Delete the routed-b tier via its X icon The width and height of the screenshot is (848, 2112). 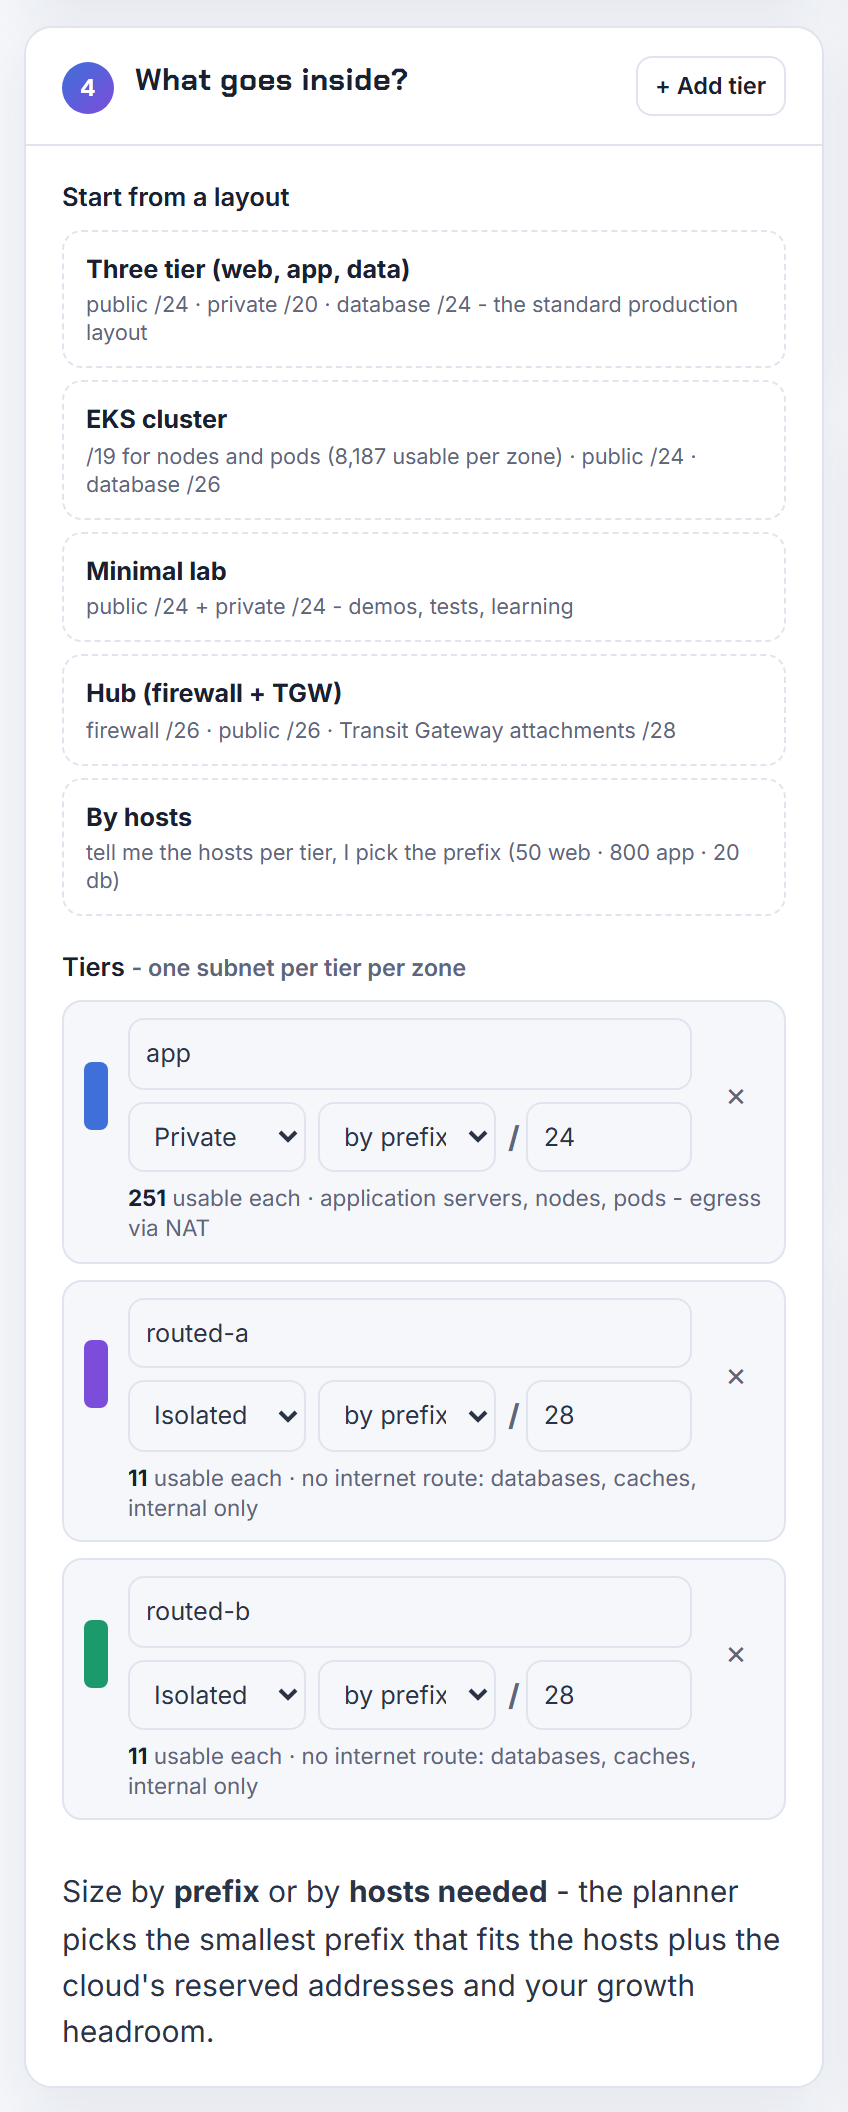click(736, 1655)
